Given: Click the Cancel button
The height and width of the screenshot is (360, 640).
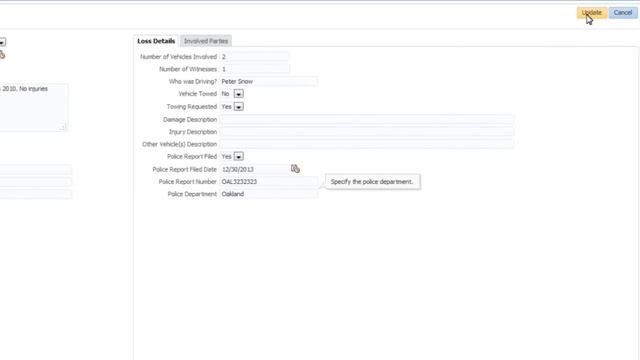Looking at the screenshot, I should click(x=622, y=13).
